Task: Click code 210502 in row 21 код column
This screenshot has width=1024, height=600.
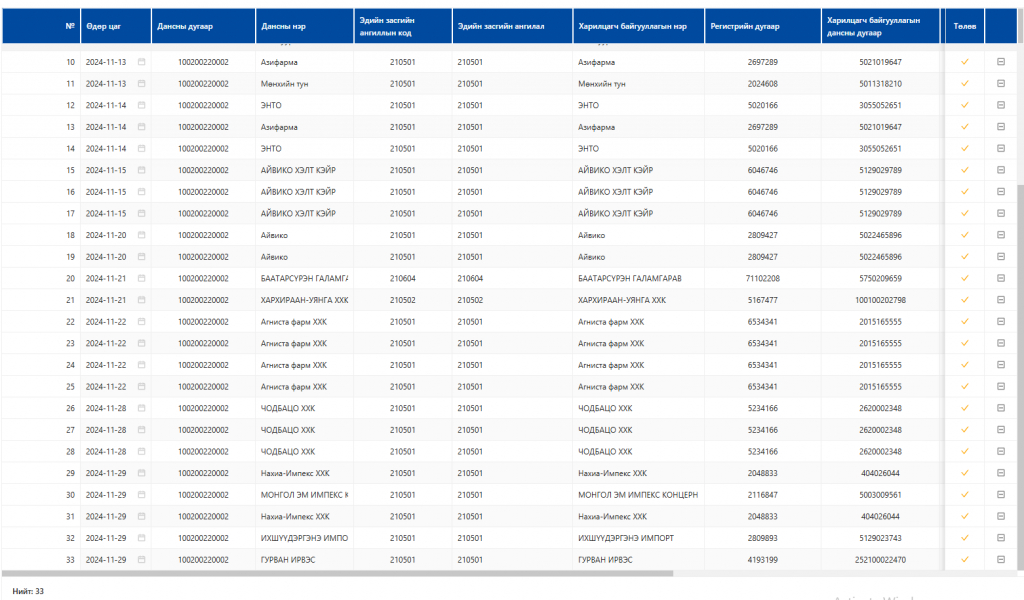Action: [x=402, y=300]
